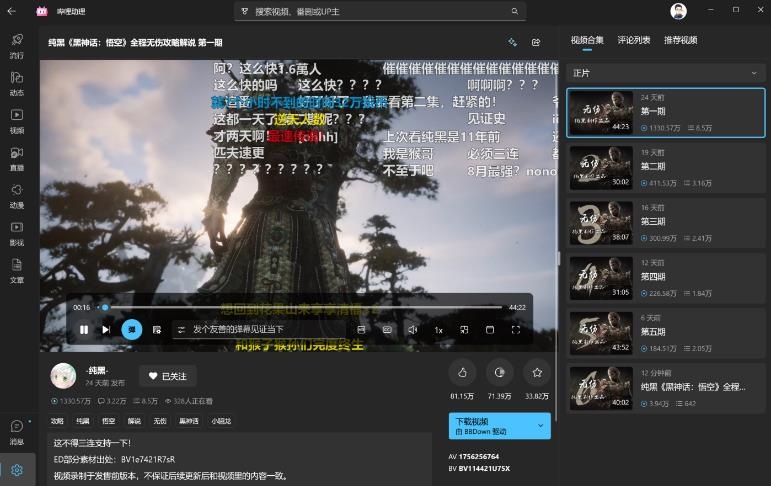Open the 流行 popular section in sidebar
Viewport: 771px width, 486px height.
[17, 46]
